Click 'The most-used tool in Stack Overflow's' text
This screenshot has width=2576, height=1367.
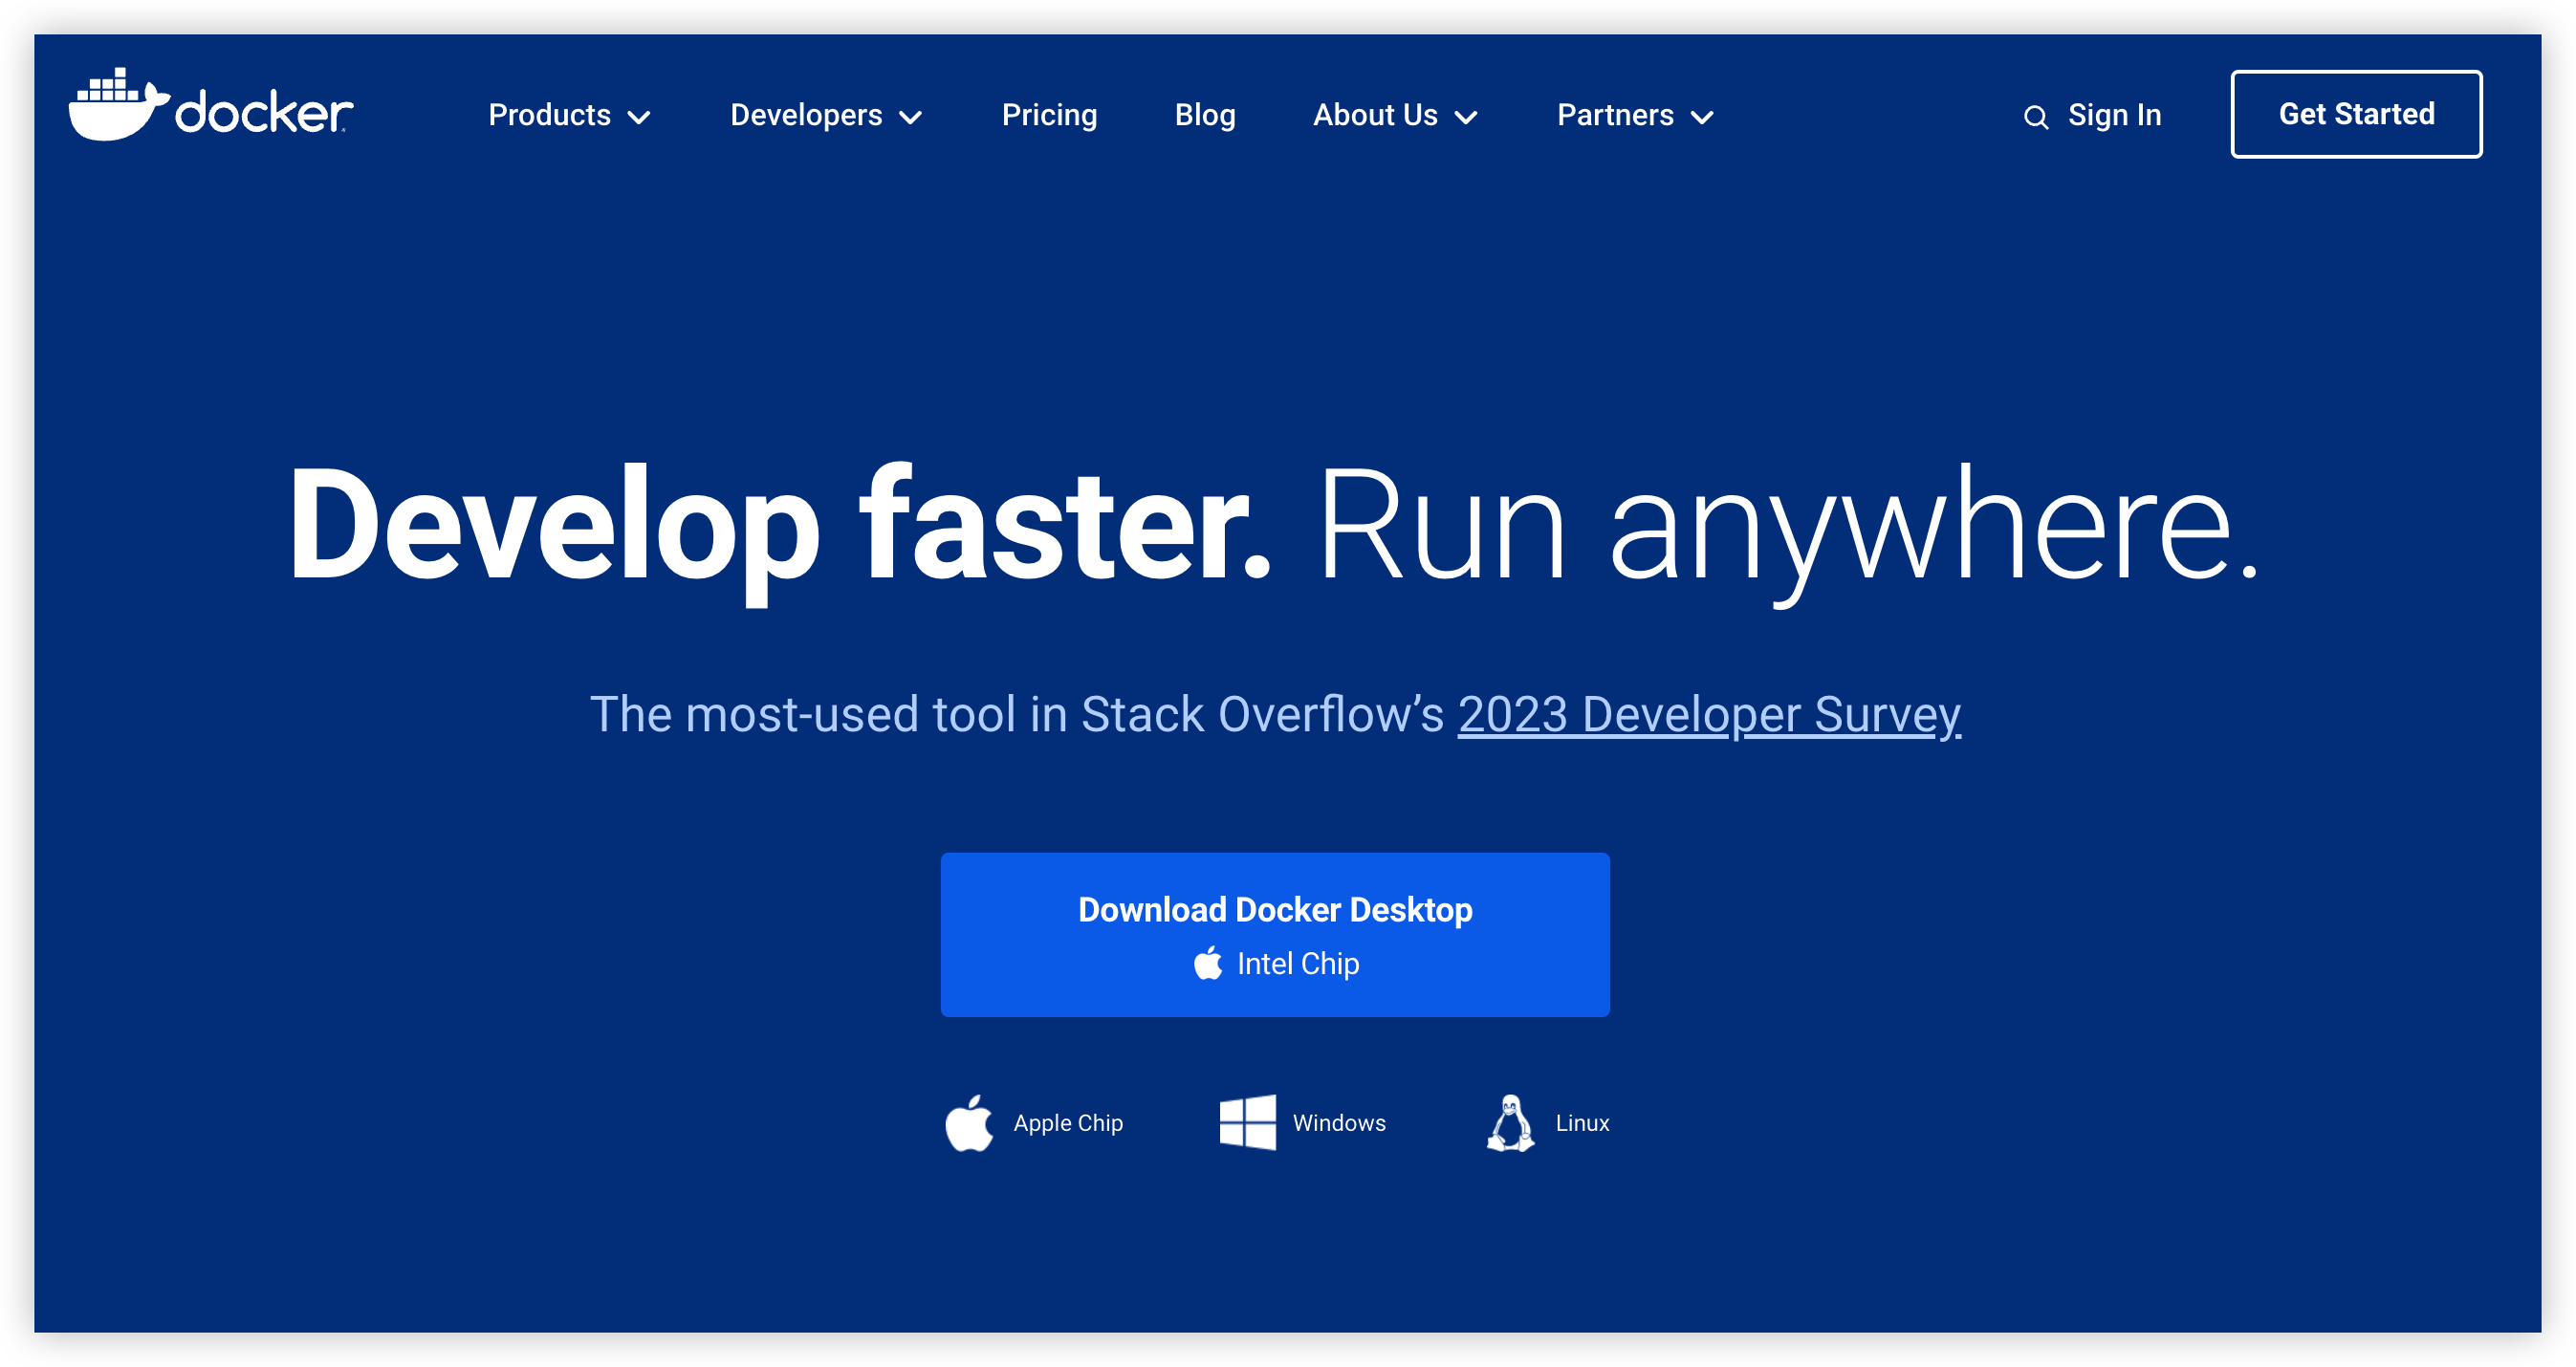tap(1017, 715)
